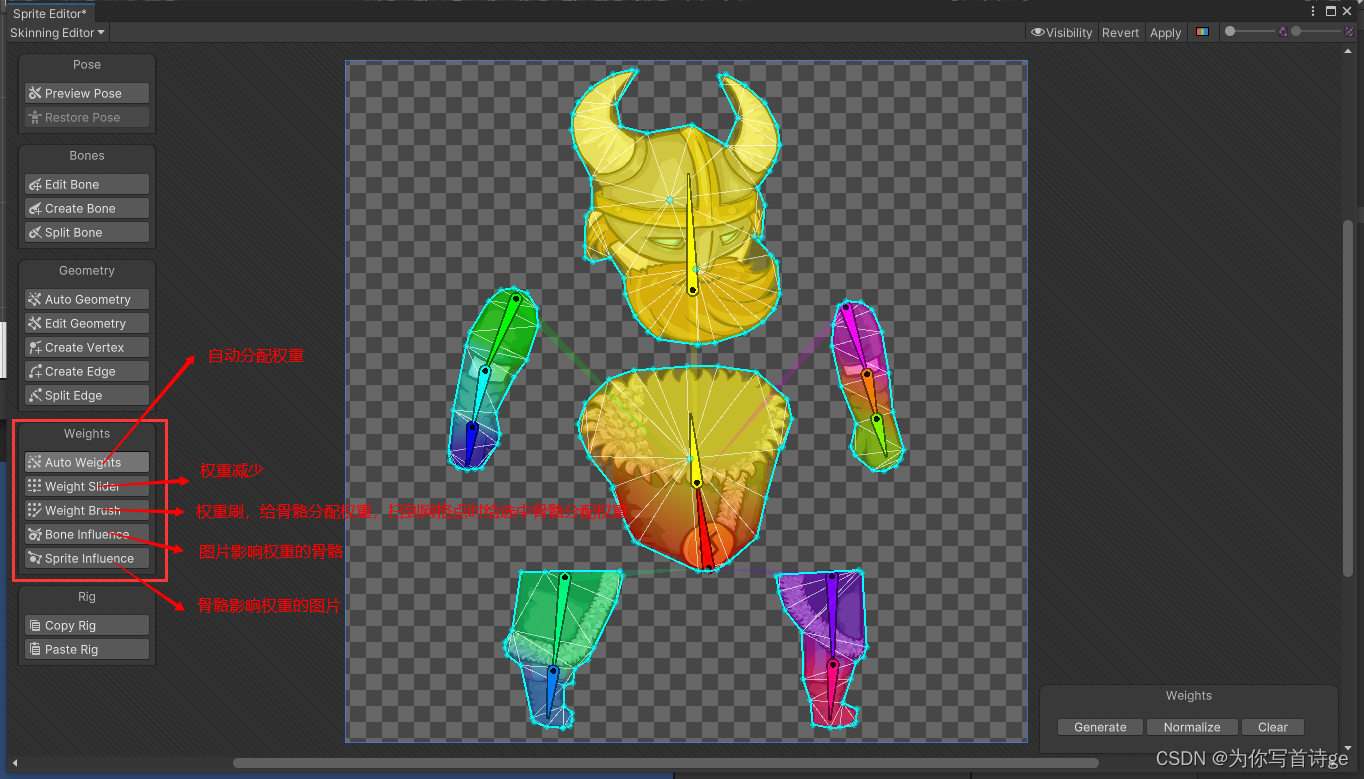This screenshot has width=1364, height=779.
Task: Revert the sprite changes
Action: pos(1120,32)
